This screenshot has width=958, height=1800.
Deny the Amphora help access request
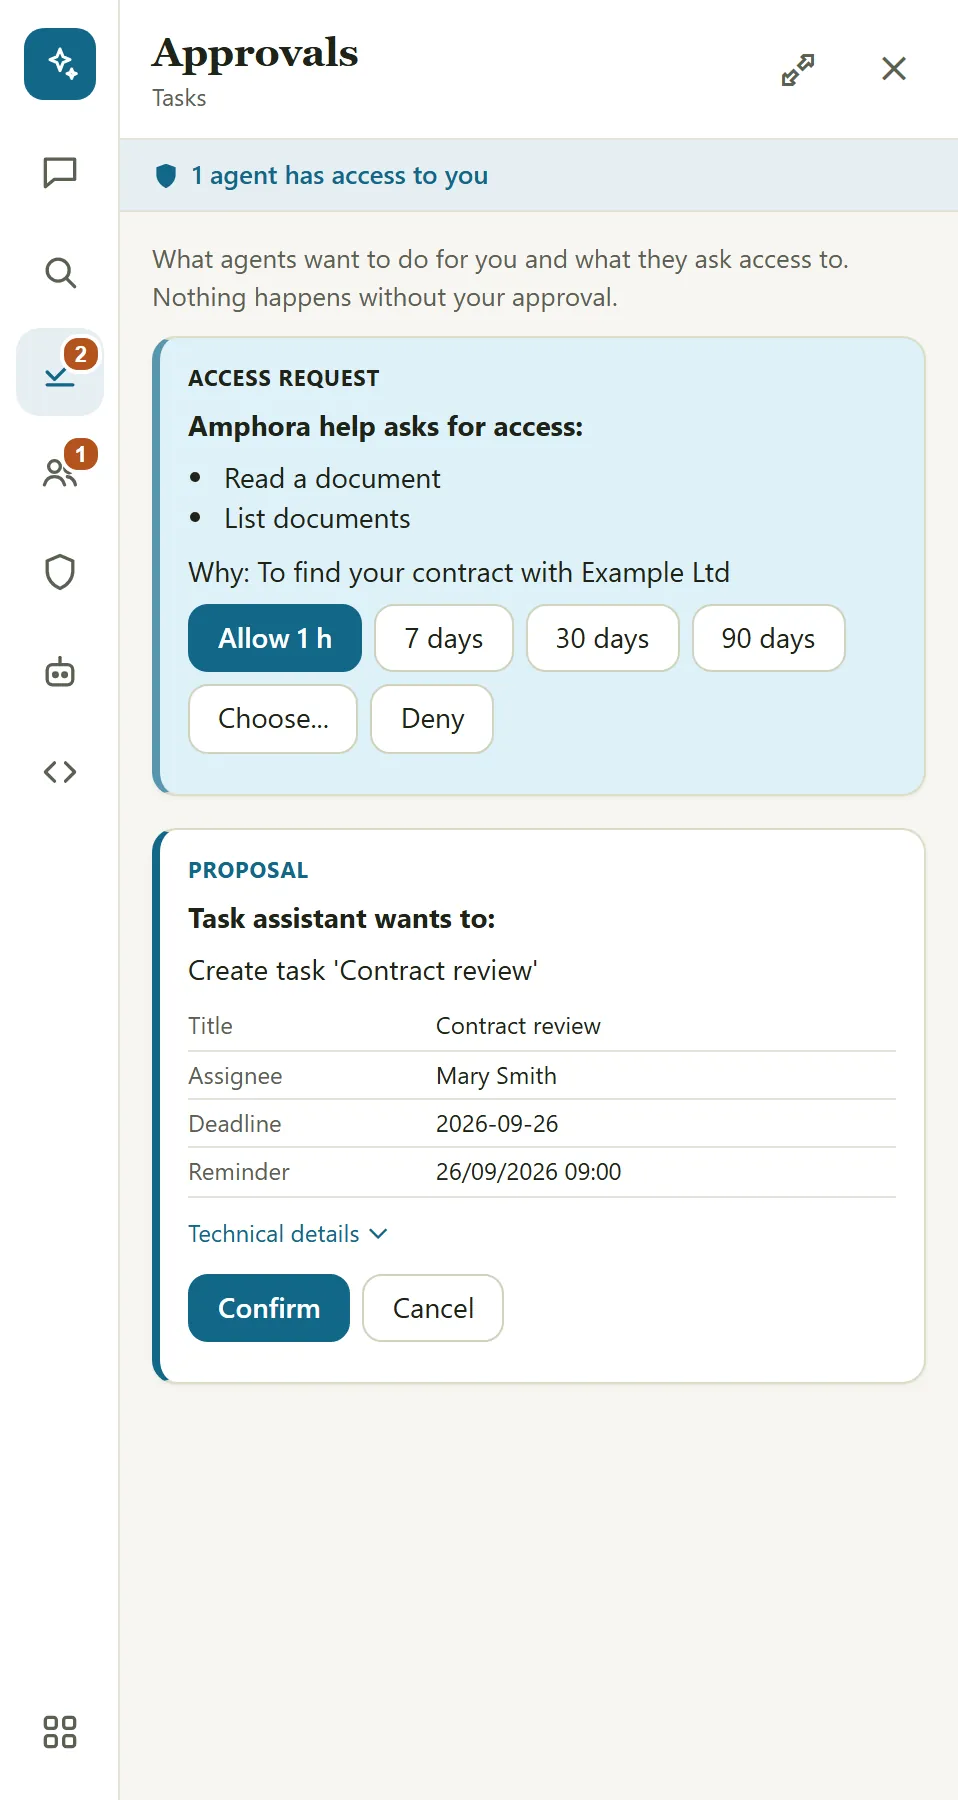pyautogui.click(x=432, y=719)
